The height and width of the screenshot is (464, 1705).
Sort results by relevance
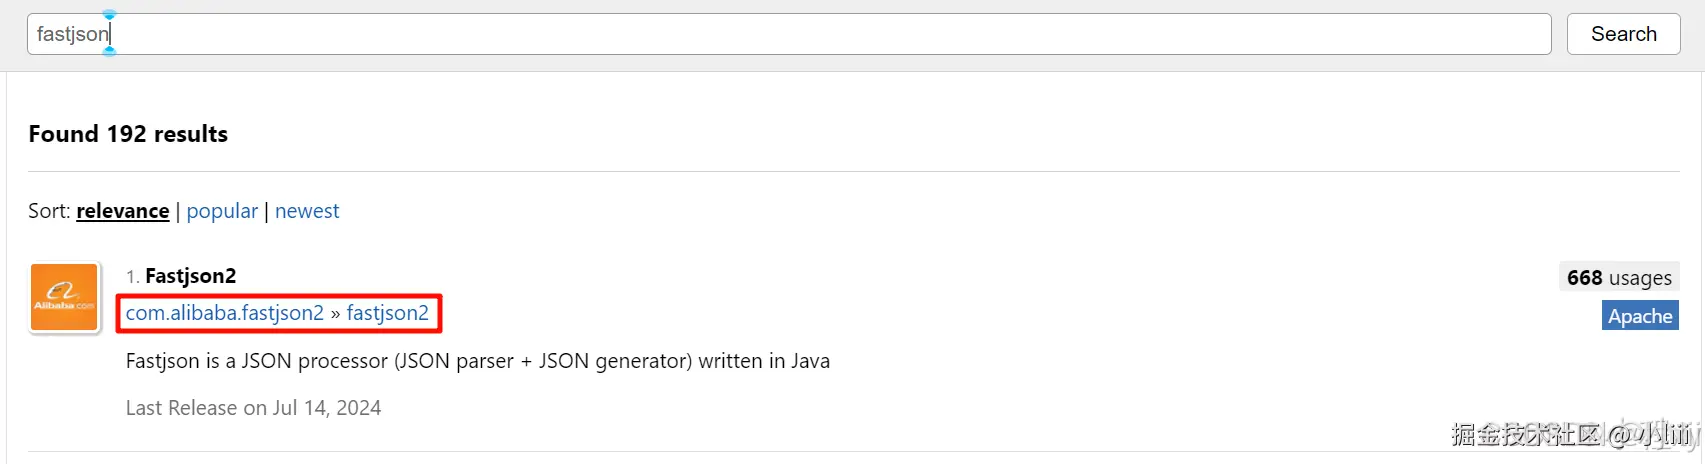pyautogui.click(x=122, y=211)
